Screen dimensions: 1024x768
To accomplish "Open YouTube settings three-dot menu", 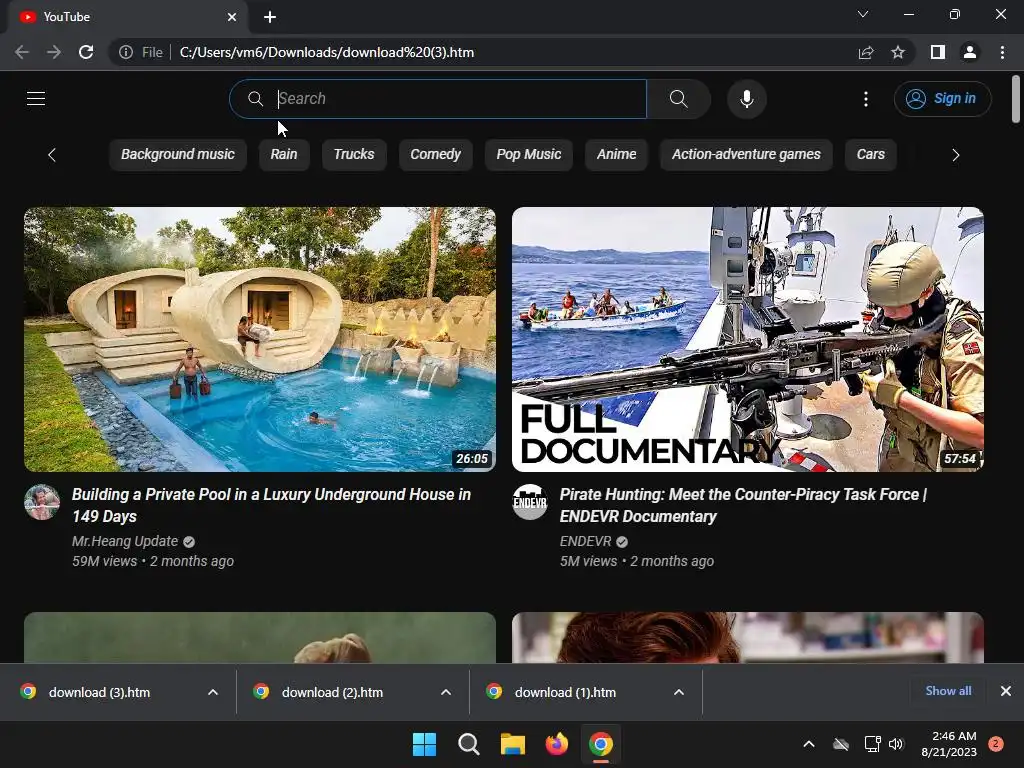I will tap(866, 99).
